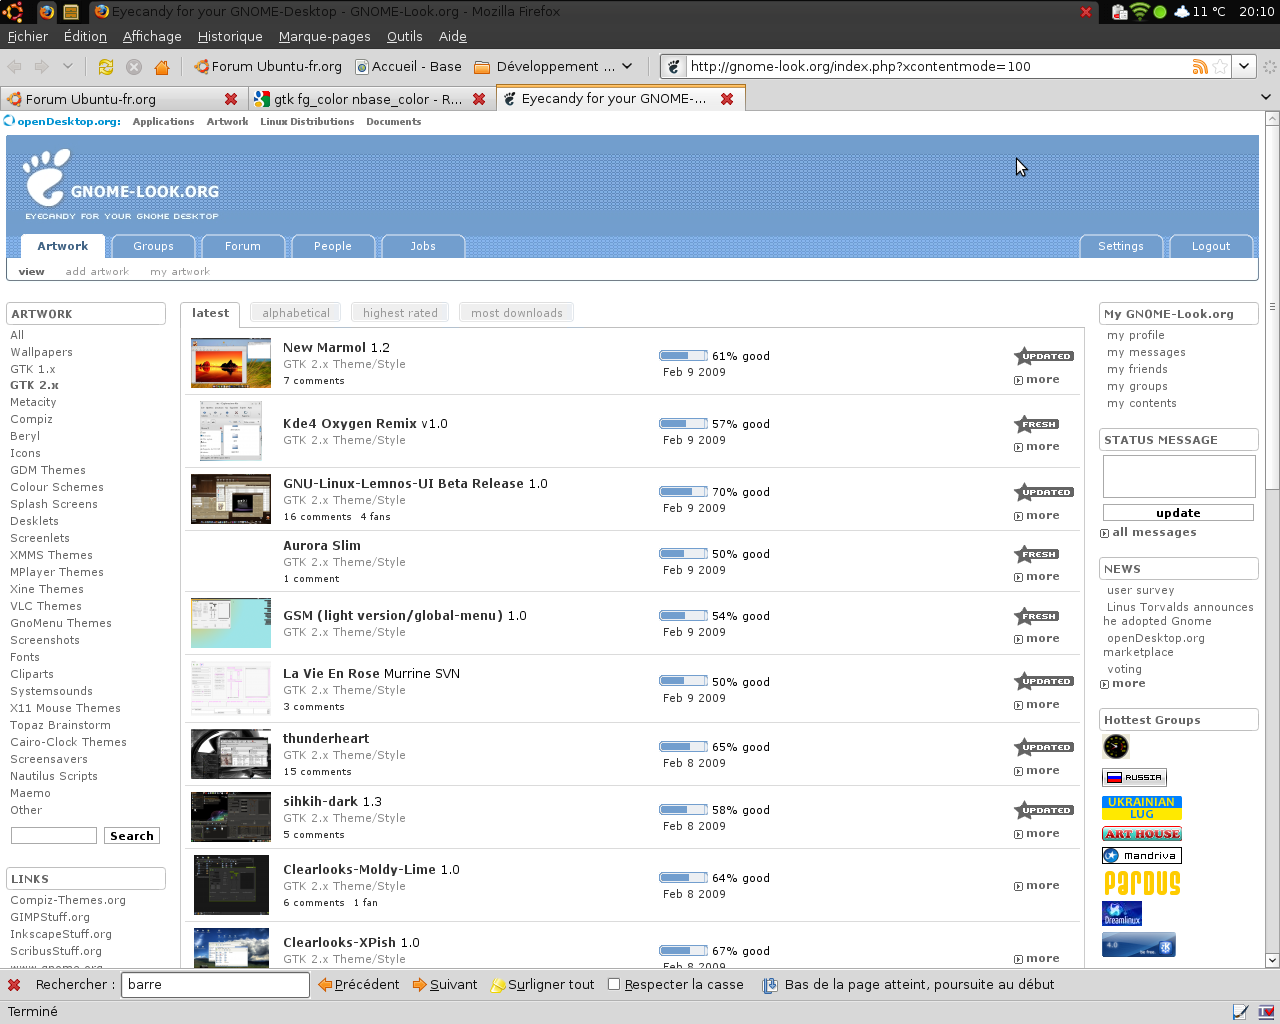Open the sihkih-dark thumbnail

point(231,817)
